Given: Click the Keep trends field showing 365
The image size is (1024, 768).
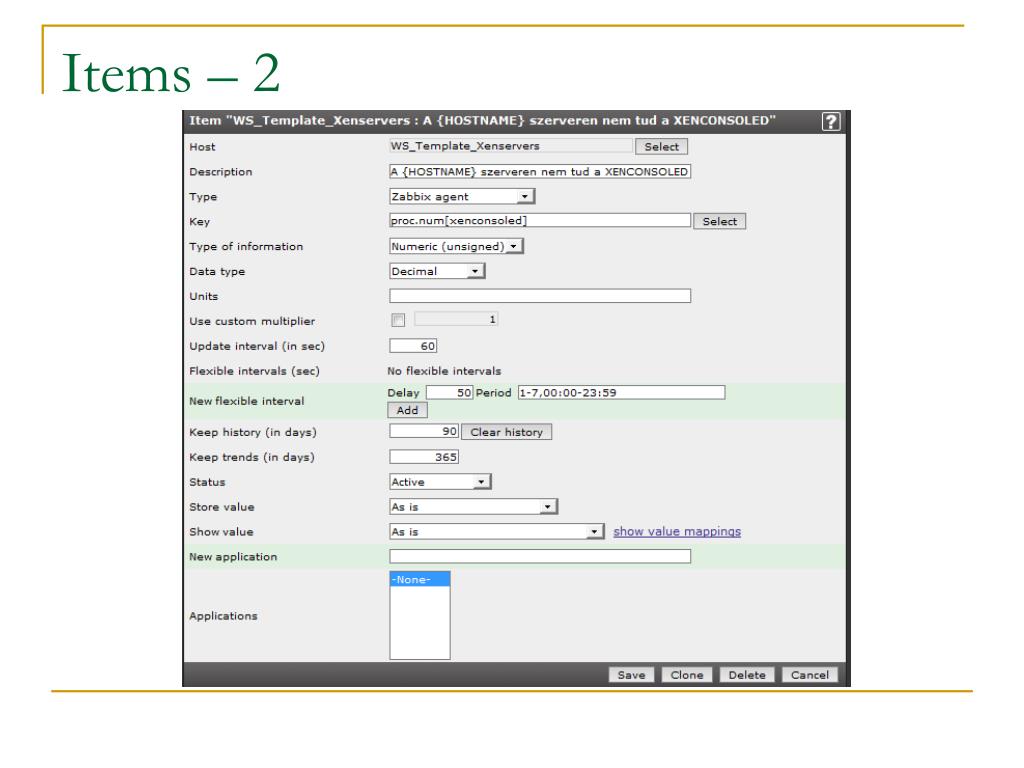Looking at the screenshot, I should (424, 457).
